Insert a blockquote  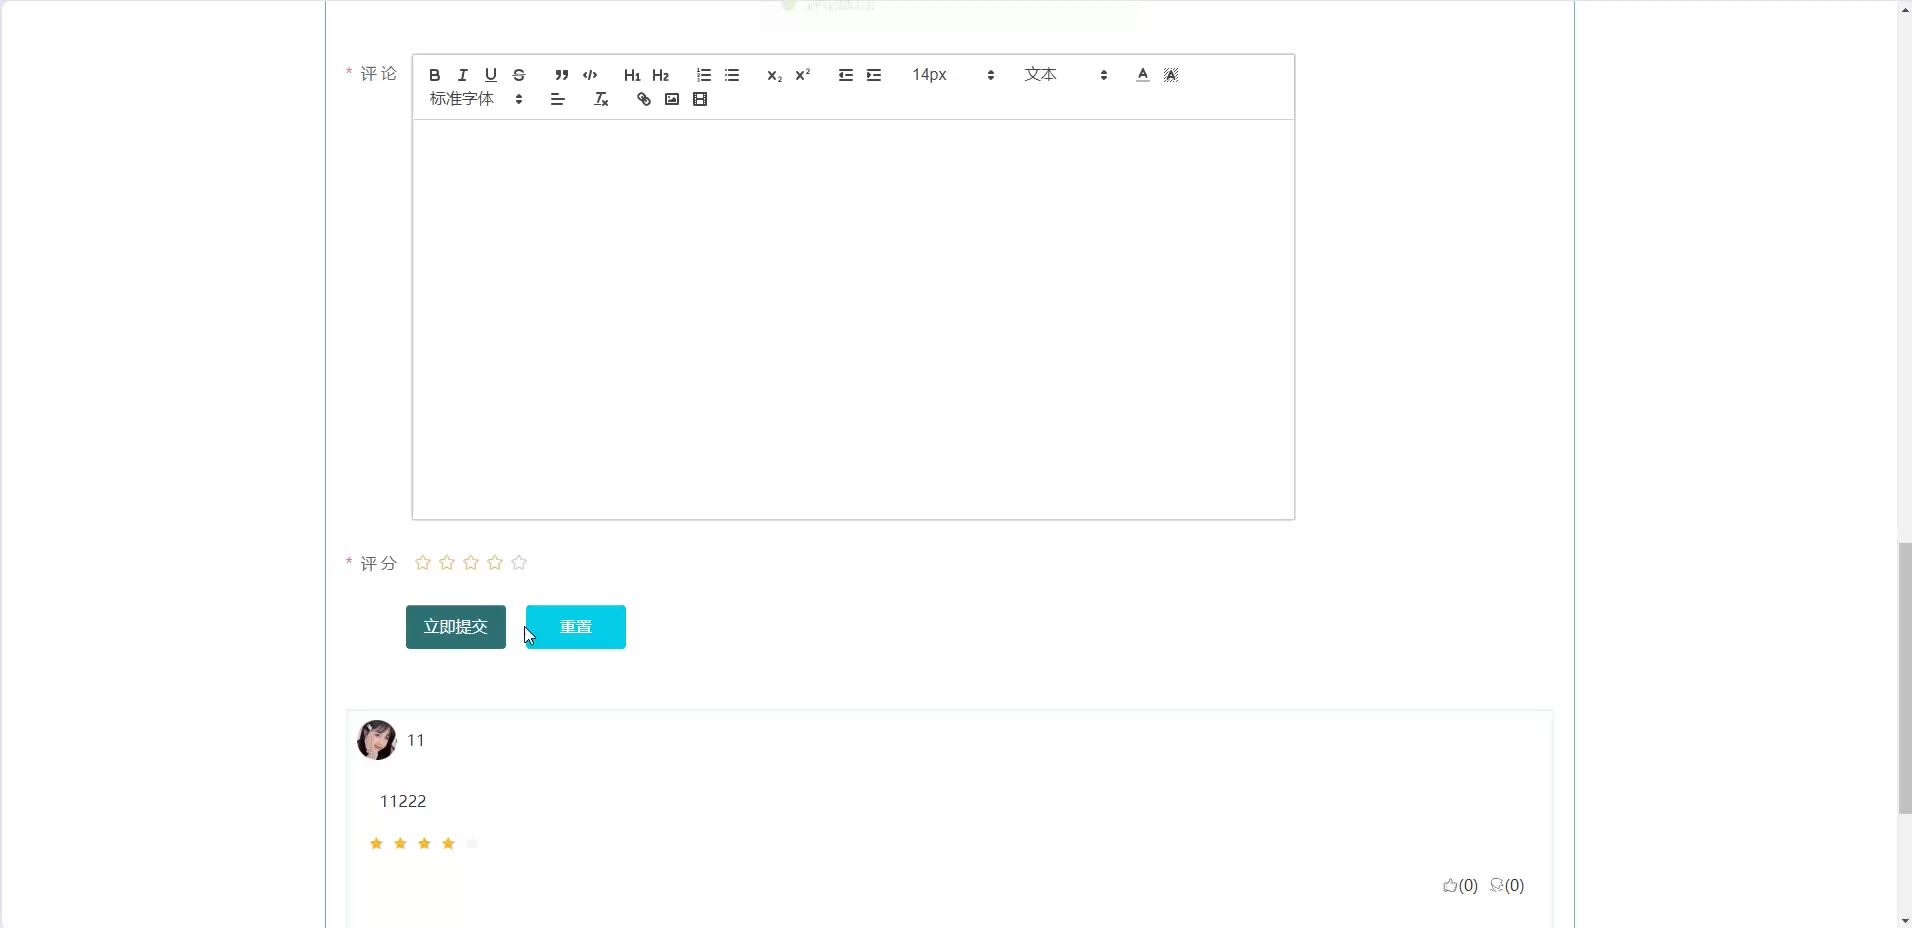point(561,75)
